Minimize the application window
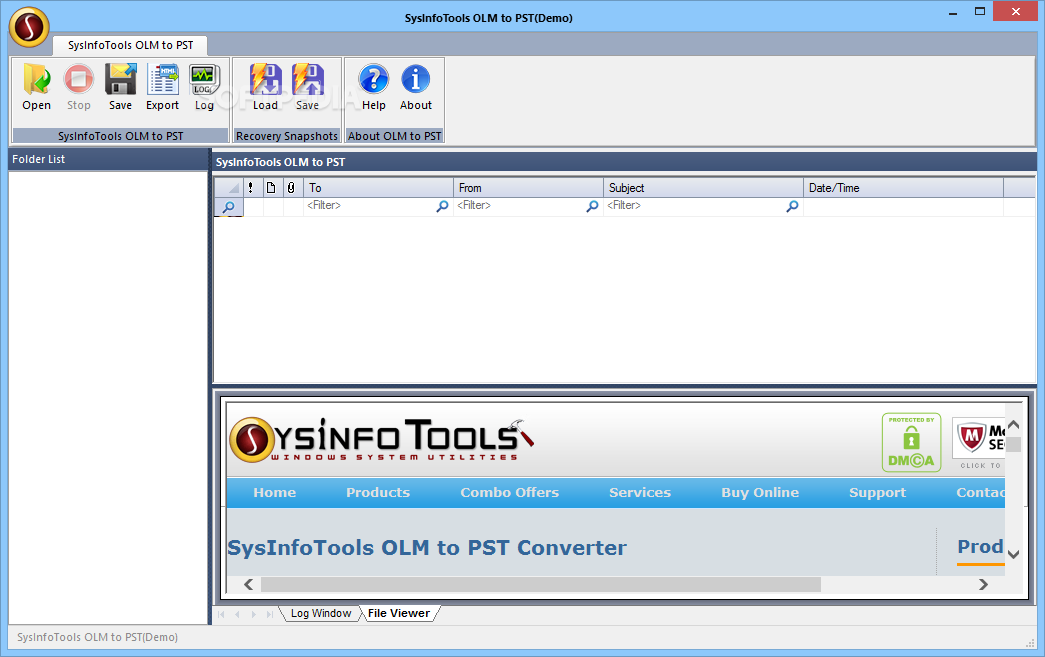Viewport: 1045px width, 657px height. 953,12
